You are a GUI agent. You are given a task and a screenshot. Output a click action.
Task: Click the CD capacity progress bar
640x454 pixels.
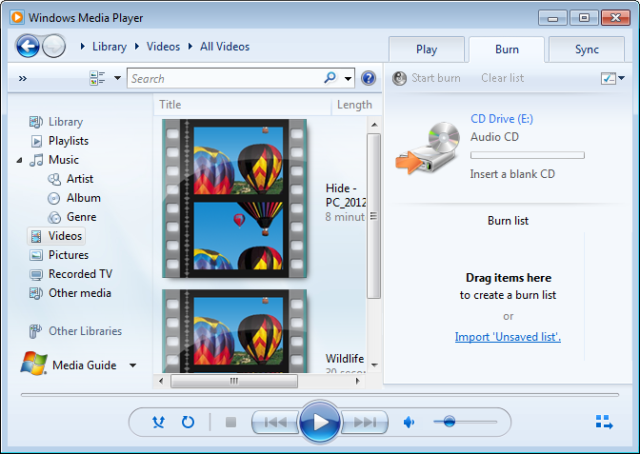coord(527,155)
